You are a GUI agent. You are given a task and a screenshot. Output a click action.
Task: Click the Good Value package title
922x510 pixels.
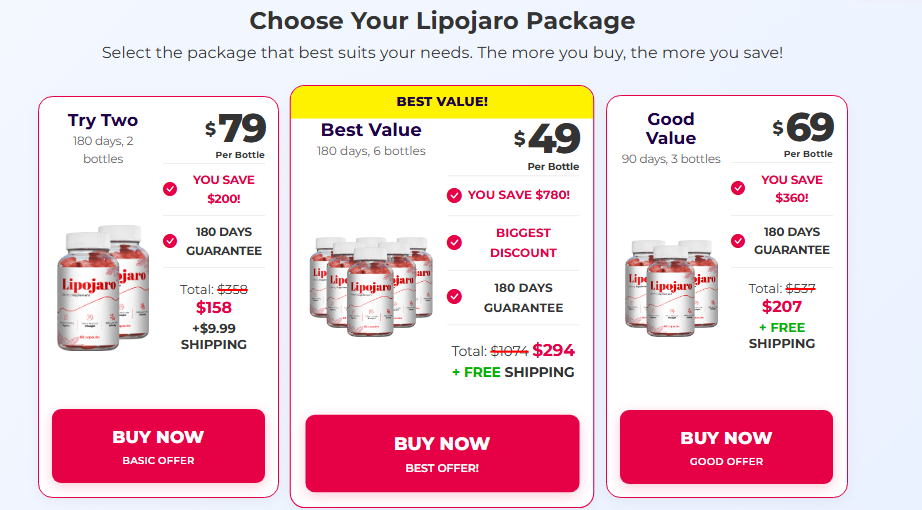(671, 128)
